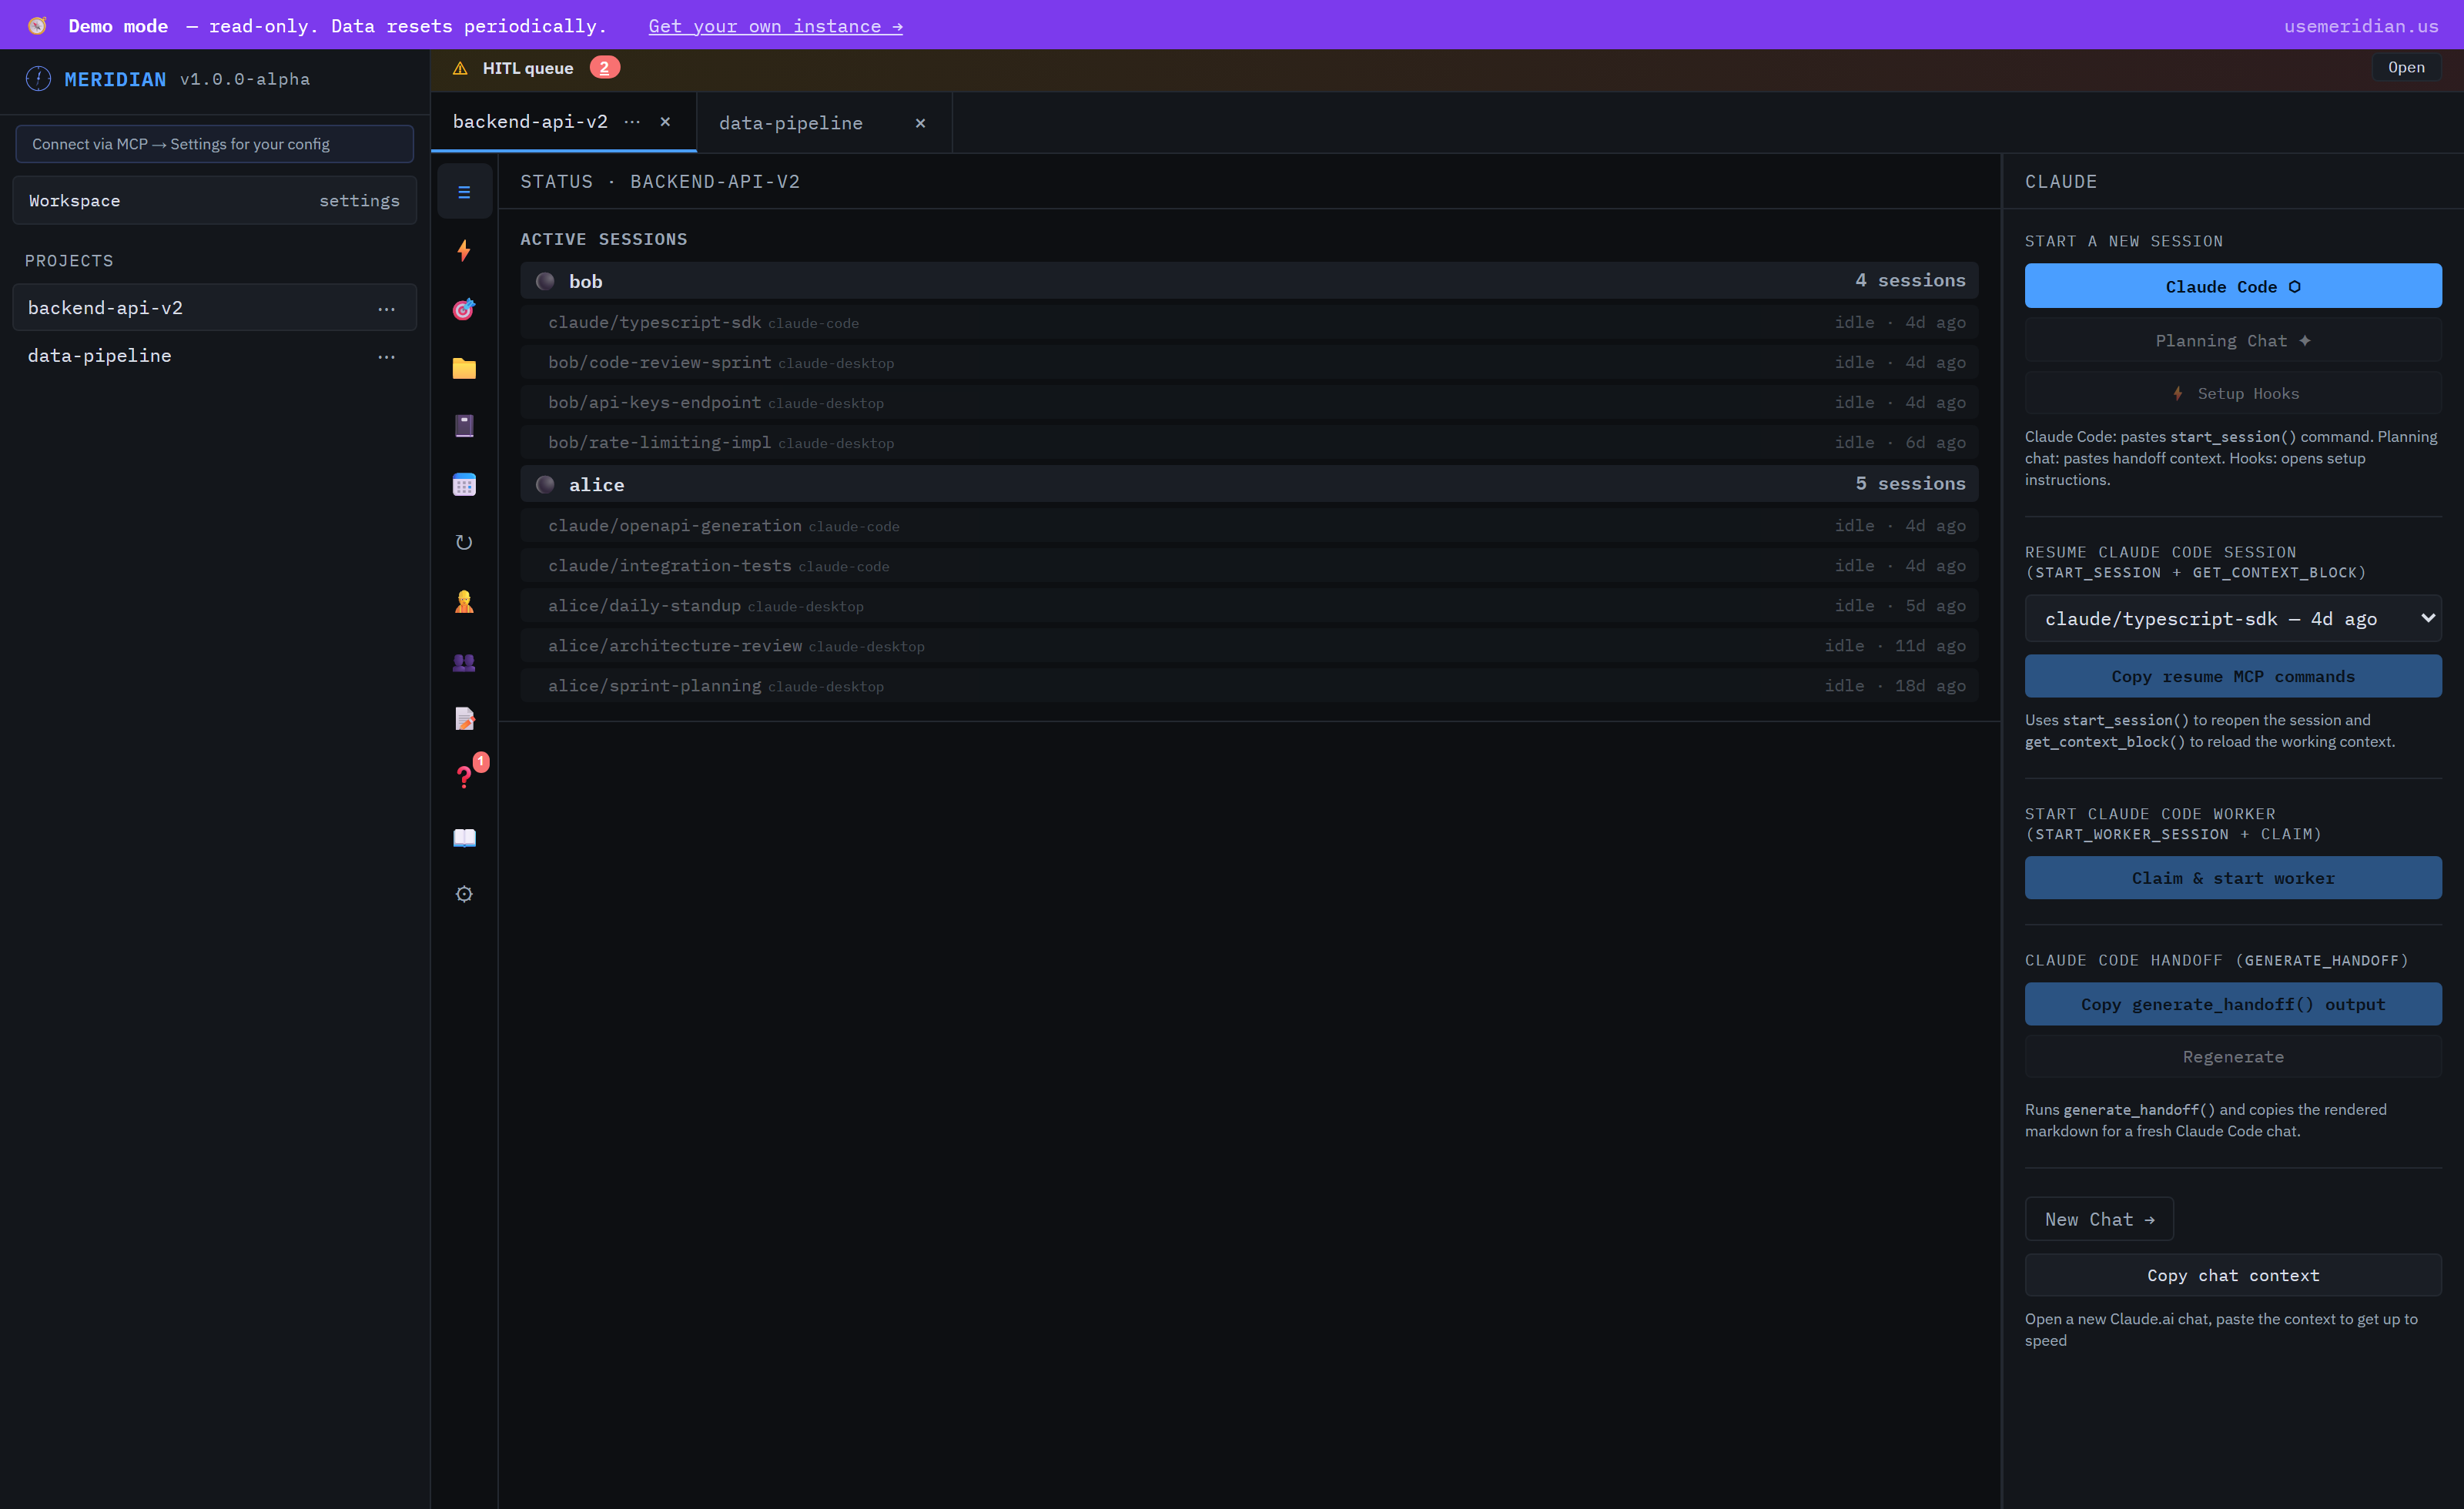Open the claude/openapi-generation session row
This screenshot has height=1509, width=2464.
point(1249,525)
